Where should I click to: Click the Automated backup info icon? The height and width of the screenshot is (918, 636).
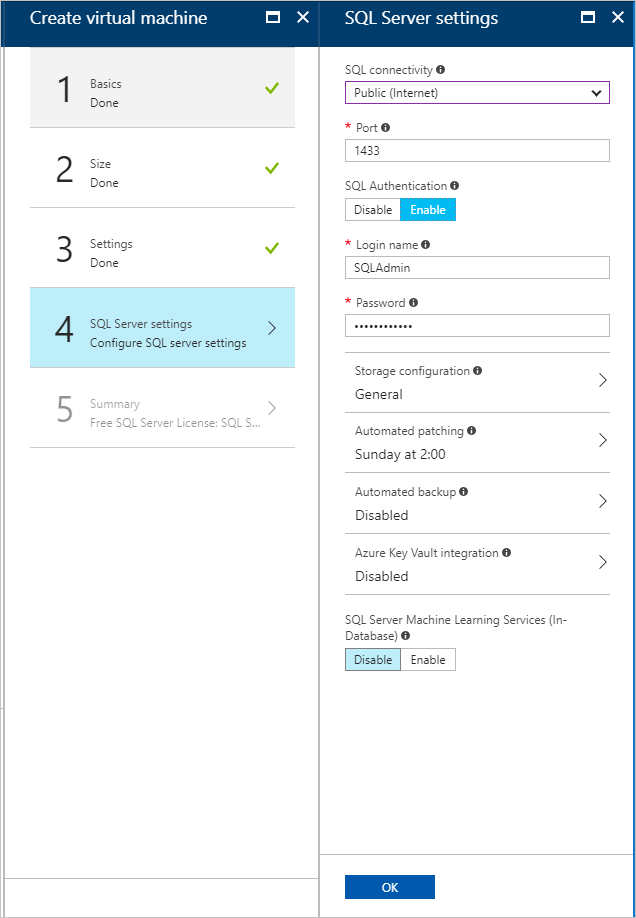(x=464, y=492)
